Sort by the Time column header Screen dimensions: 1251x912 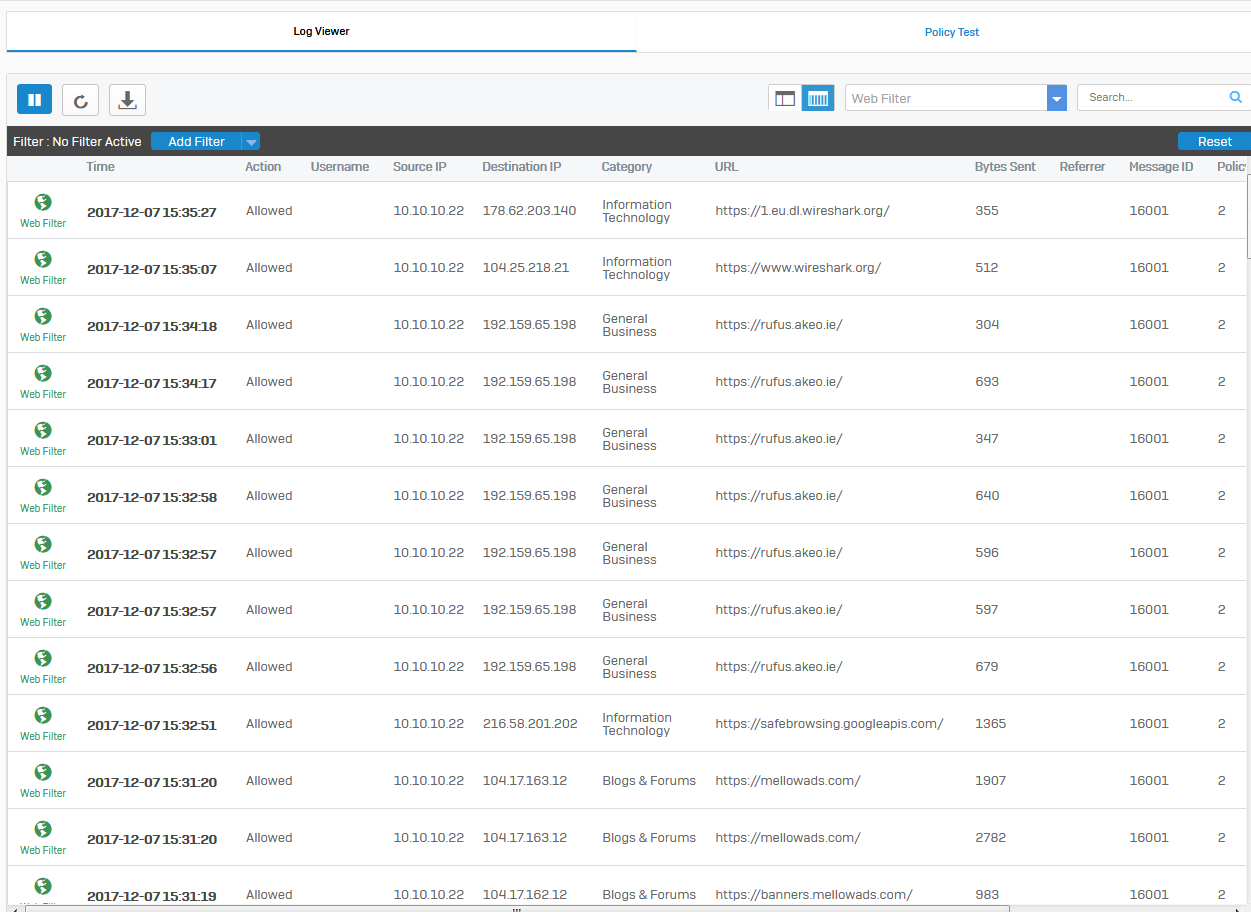click(100, 167)
